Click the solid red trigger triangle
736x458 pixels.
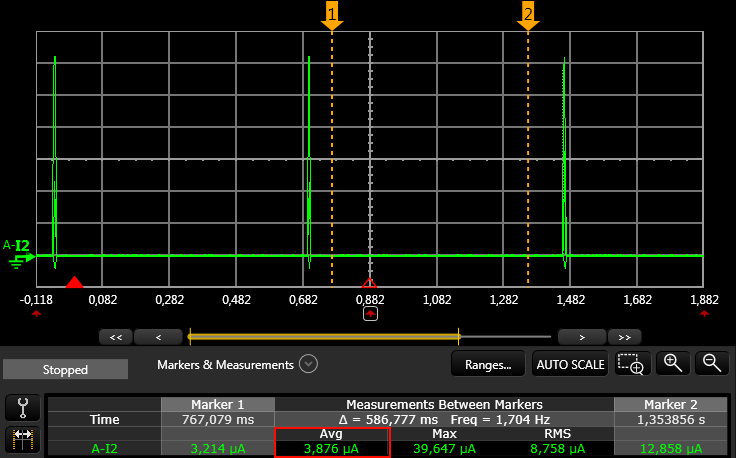tap(74, 282)
